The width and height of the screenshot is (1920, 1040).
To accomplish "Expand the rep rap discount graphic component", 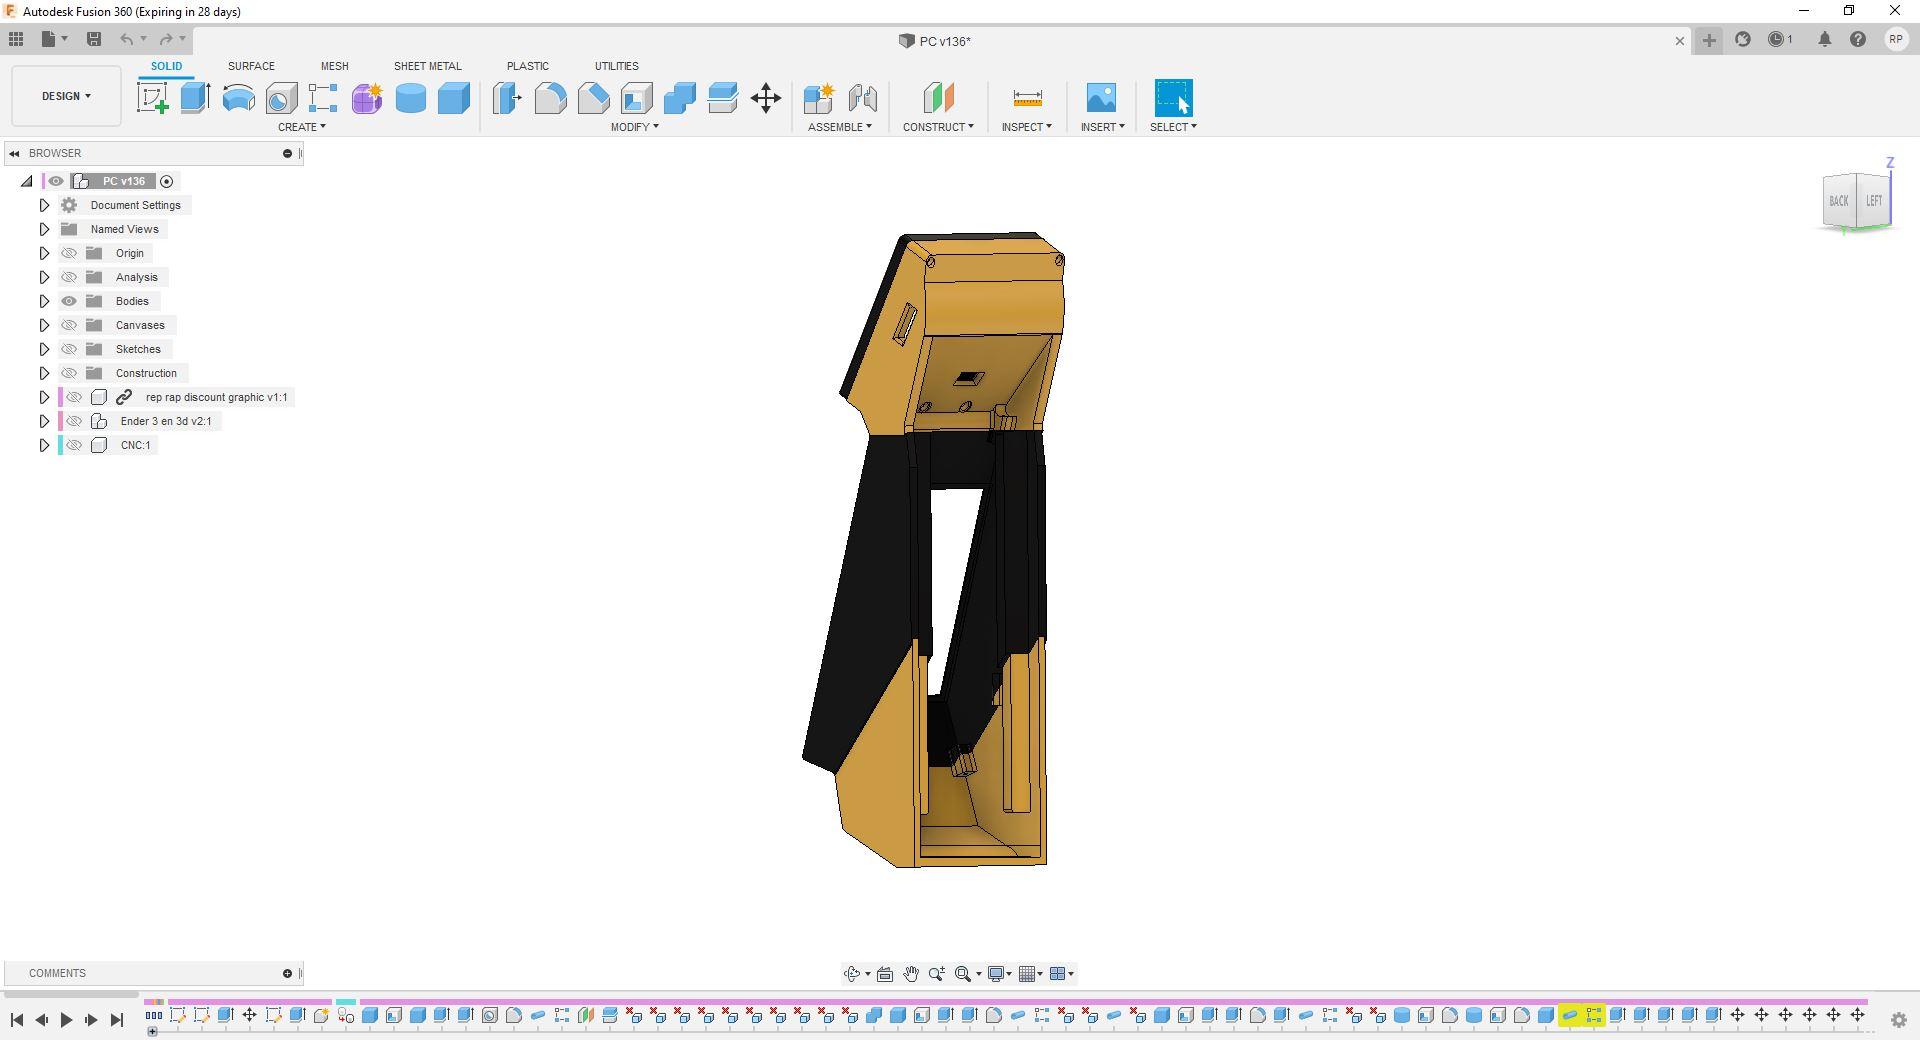I will pos(44,397).
